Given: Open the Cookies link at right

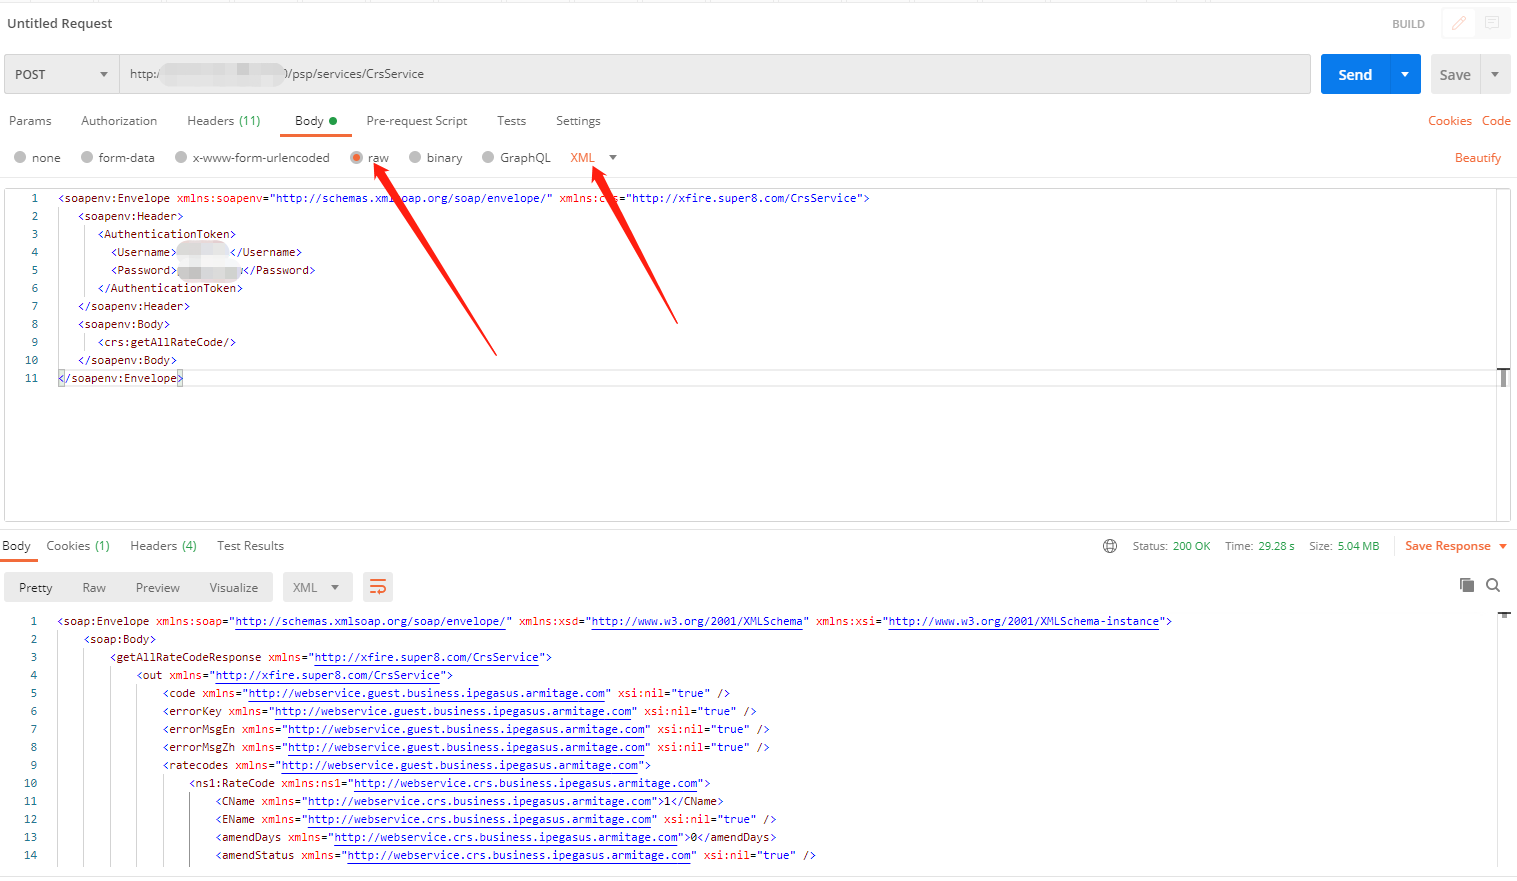Looking at the screenshot, I should 1449,121.
